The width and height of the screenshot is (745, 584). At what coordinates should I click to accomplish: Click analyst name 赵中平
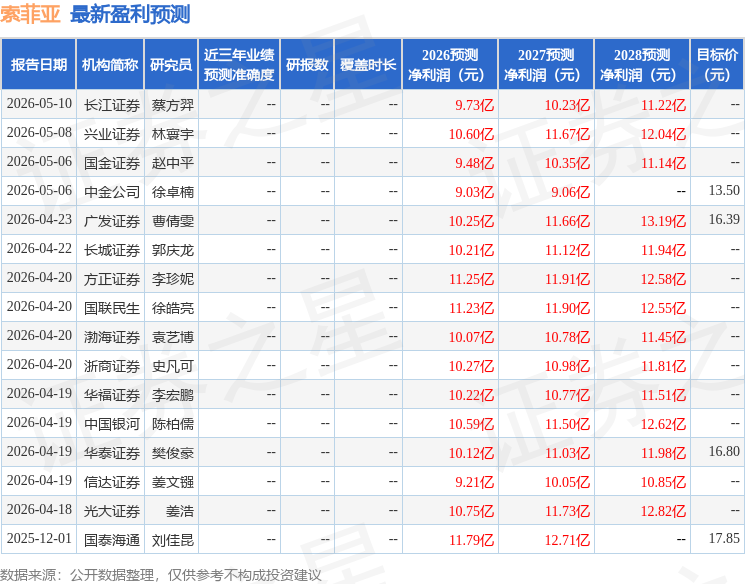click(172, 163)
